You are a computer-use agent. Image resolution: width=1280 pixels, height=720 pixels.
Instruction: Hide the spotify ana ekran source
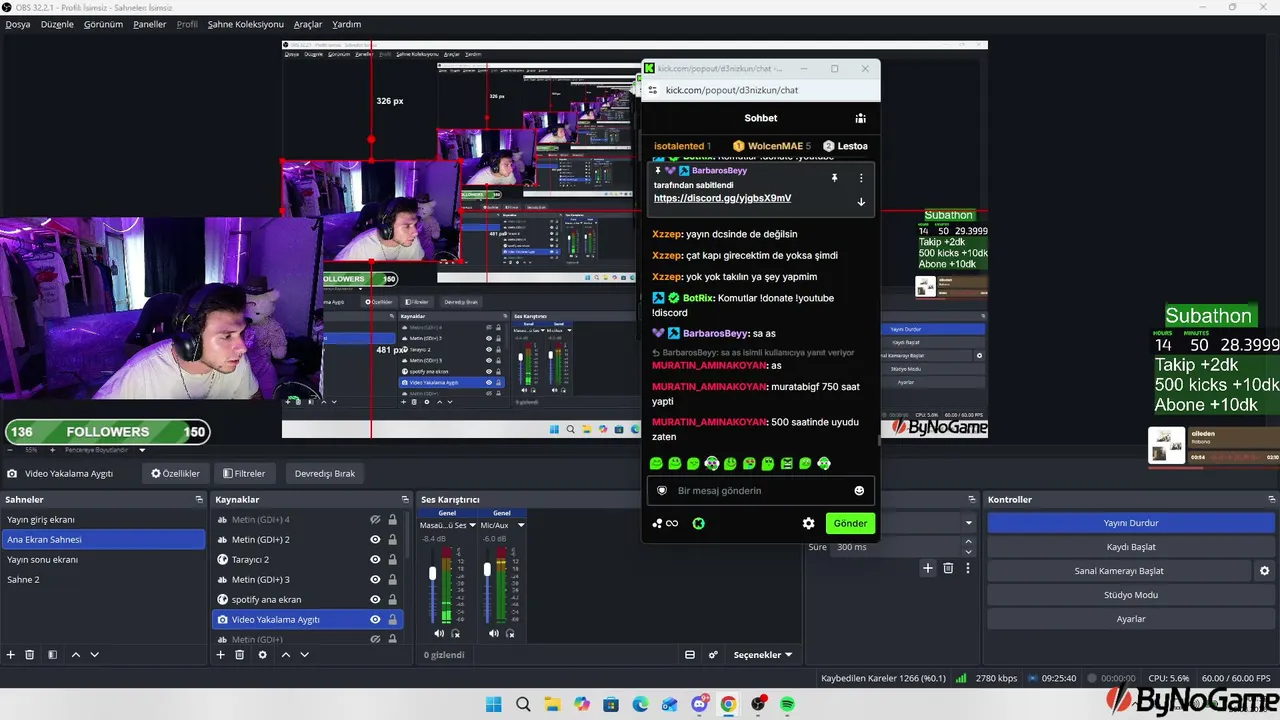[x=375, y=600]
